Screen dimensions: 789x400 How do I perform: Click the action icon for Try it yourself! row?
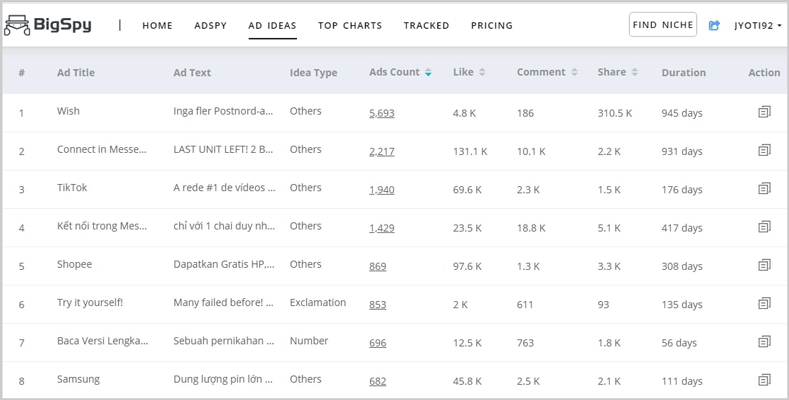click(764, 303)
